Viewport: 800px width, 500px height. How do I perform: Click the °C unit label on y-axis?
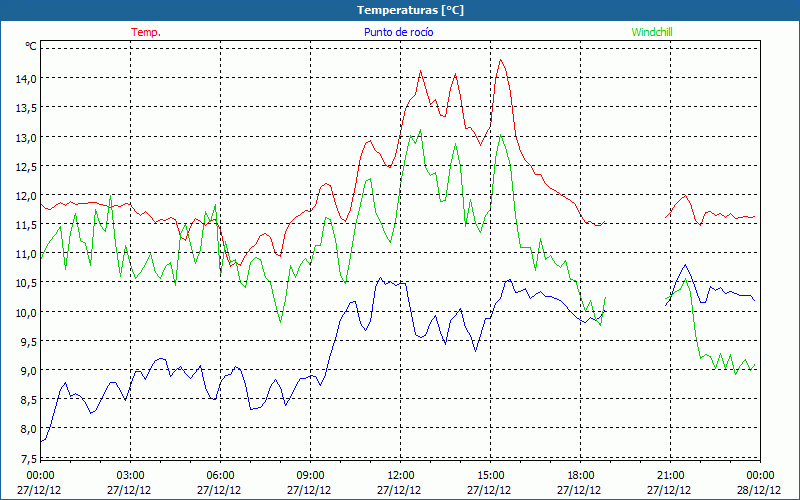(31, 47)
